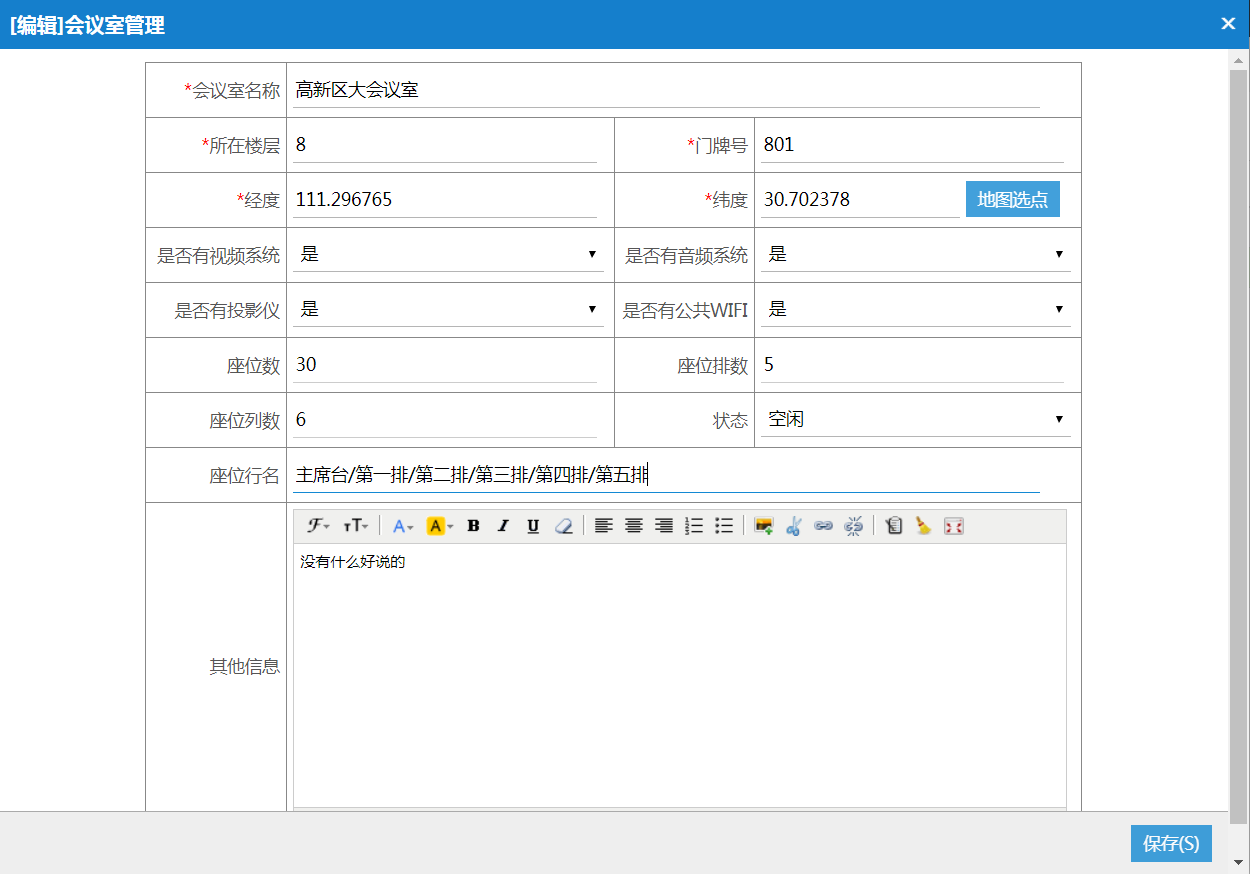Image resolution: width=1250 pixels, height=874 pixels.
Task: Click the 其他信息 label
Action: 244,666
